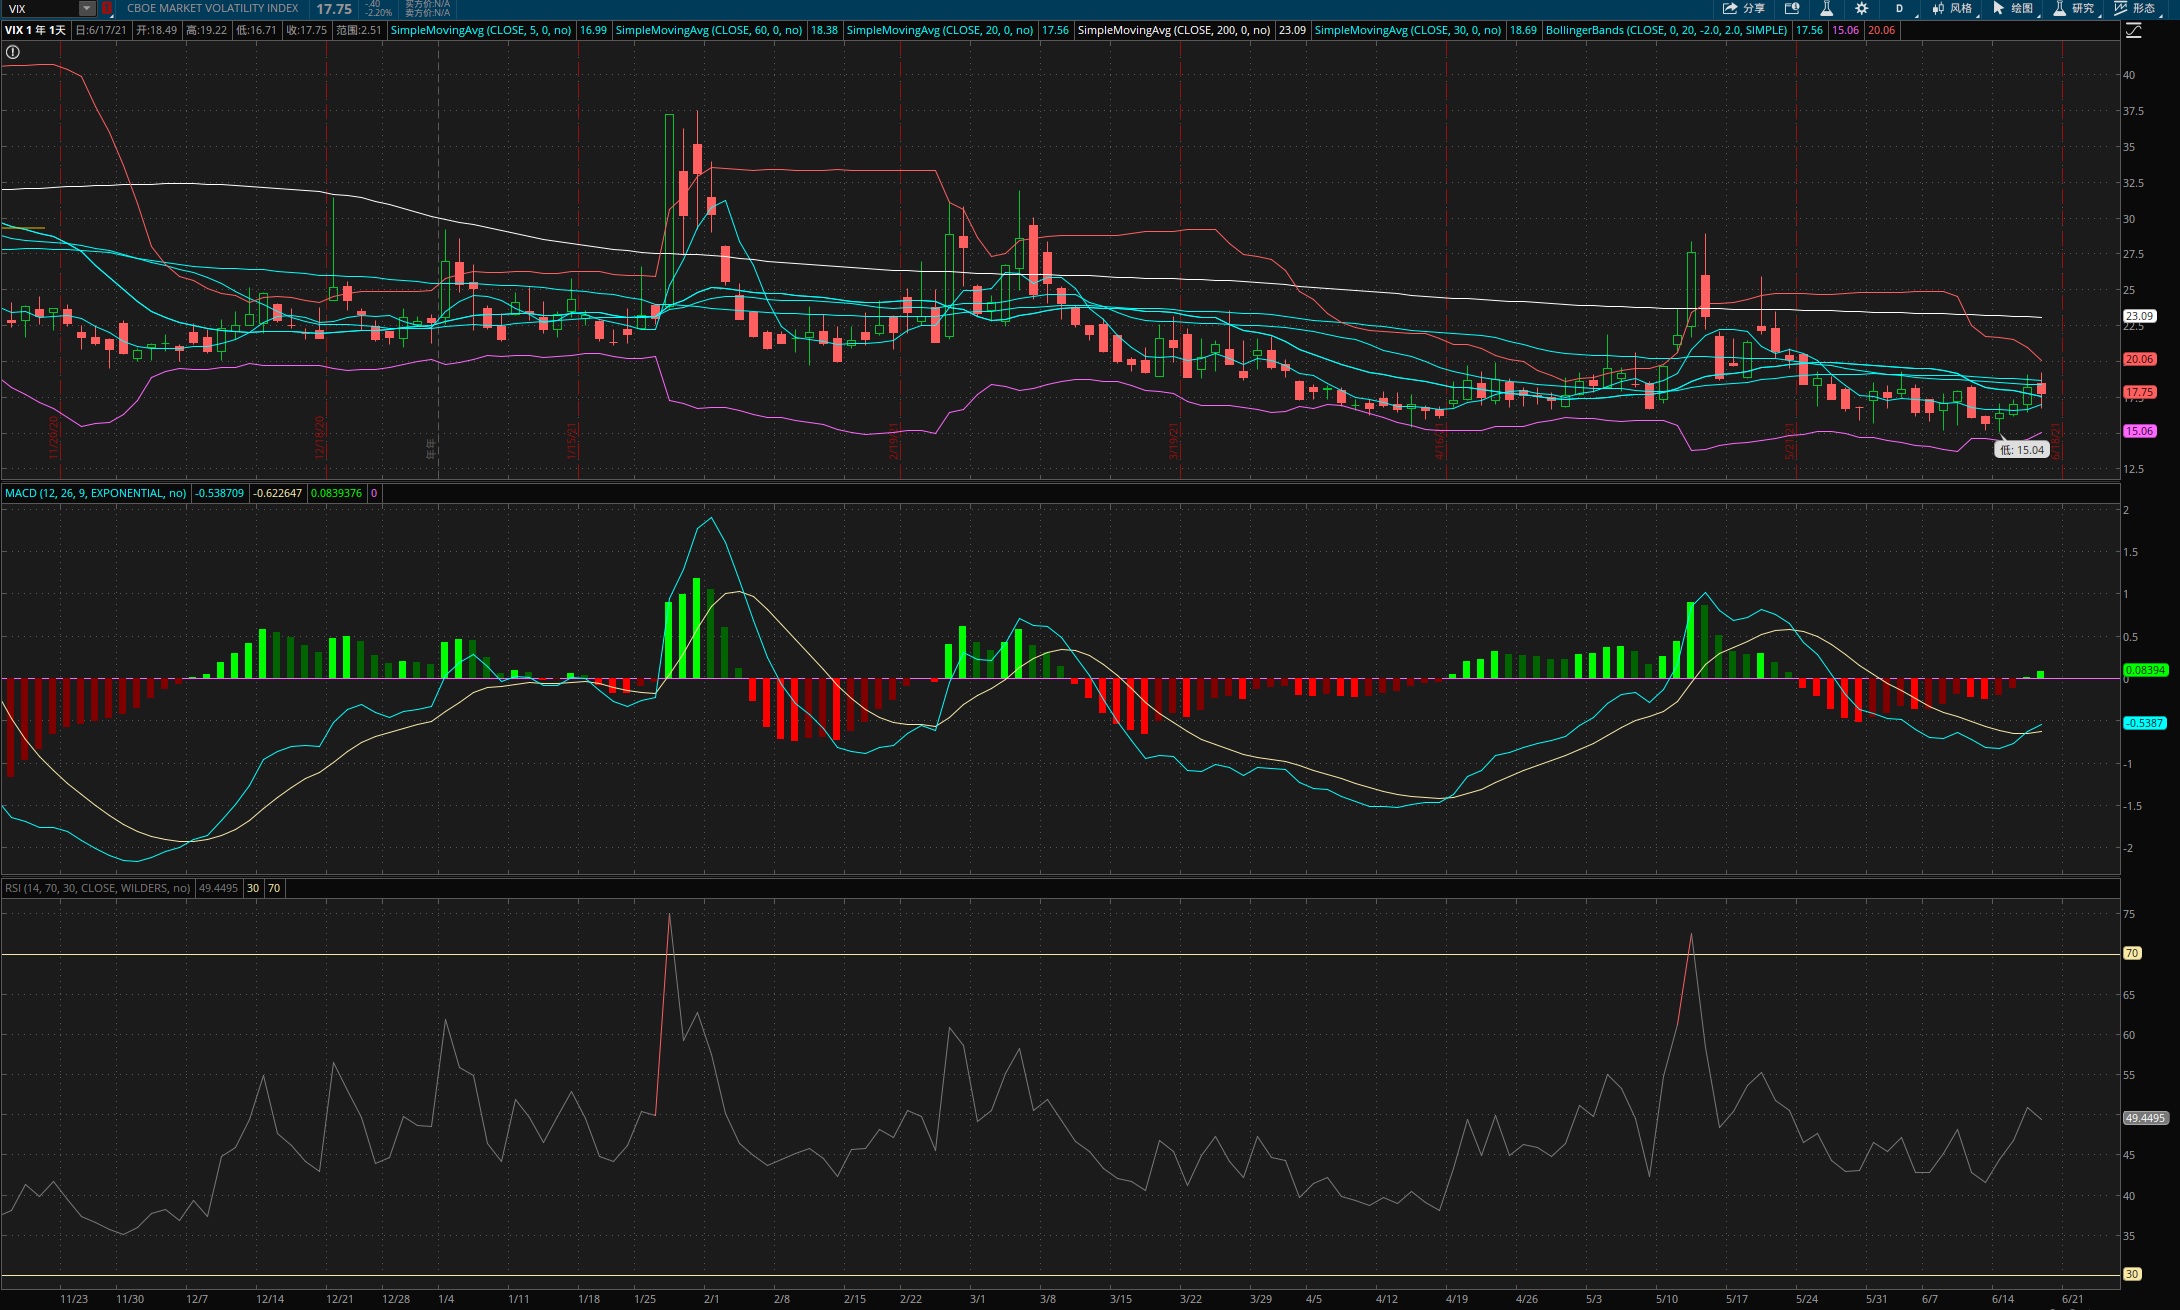This screenshot has width=2180, height=1310.
Task: Open the alert calendar icon in top toolbar
Action: (1792, 8)
